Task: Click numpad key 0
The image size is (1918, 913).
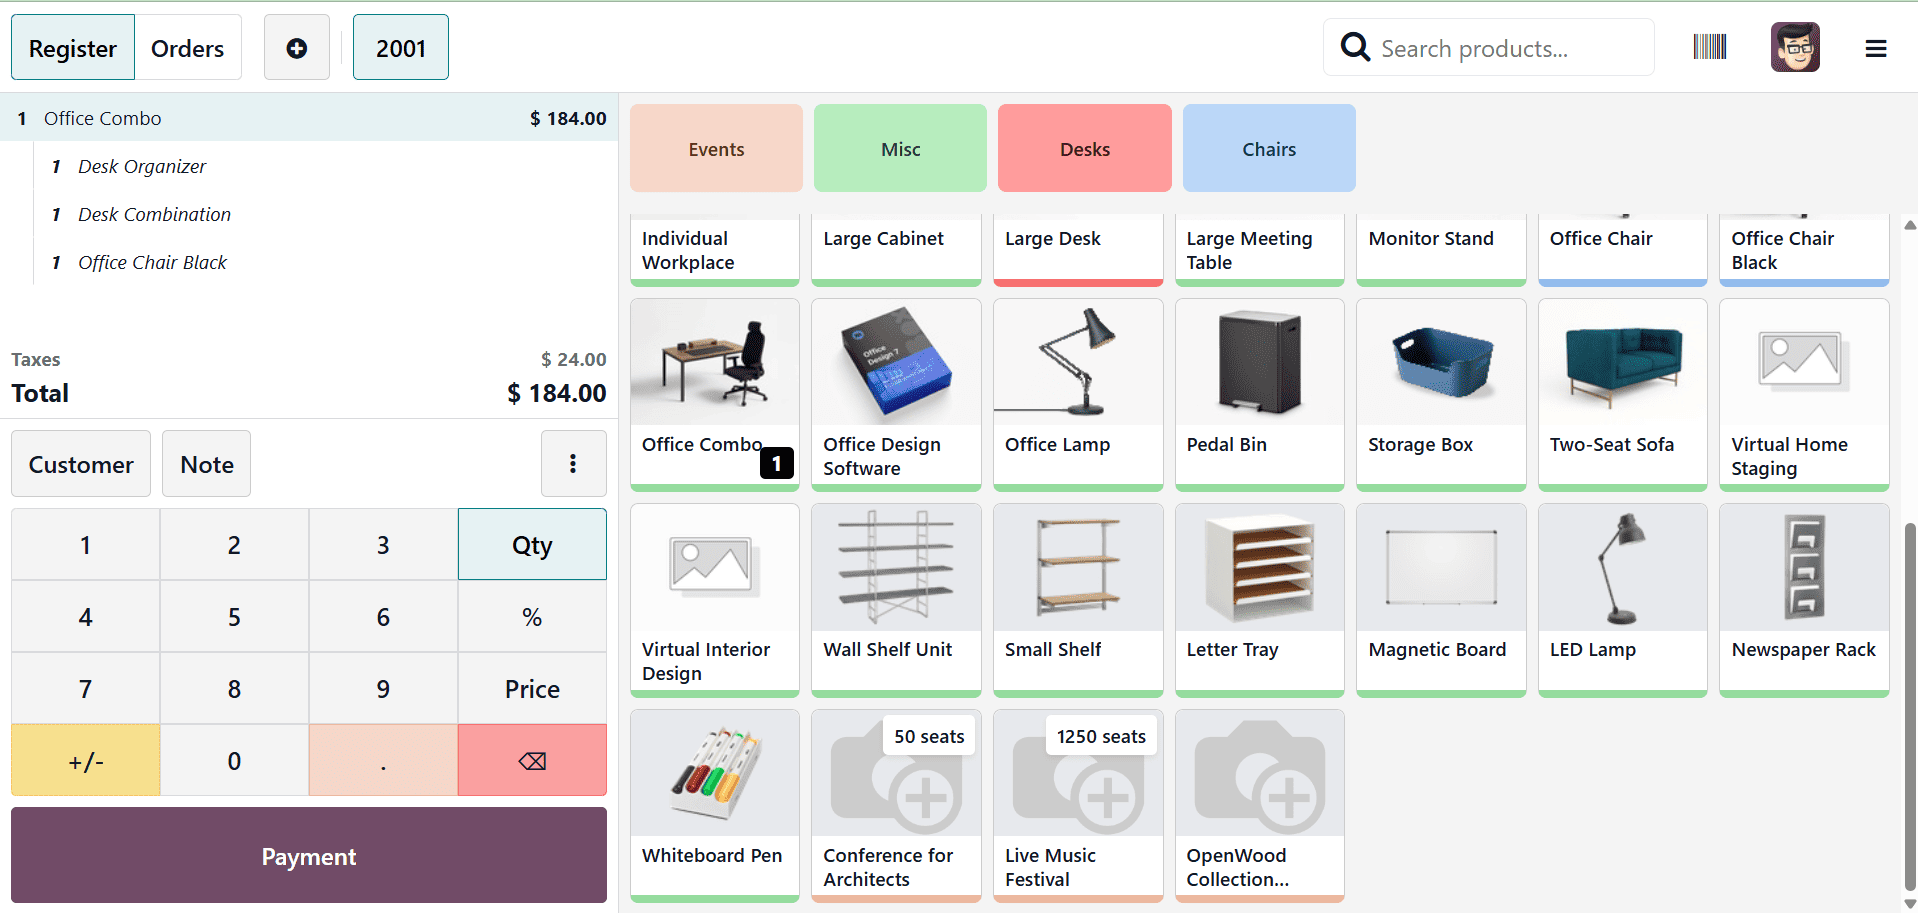Action: pos(234,761)
